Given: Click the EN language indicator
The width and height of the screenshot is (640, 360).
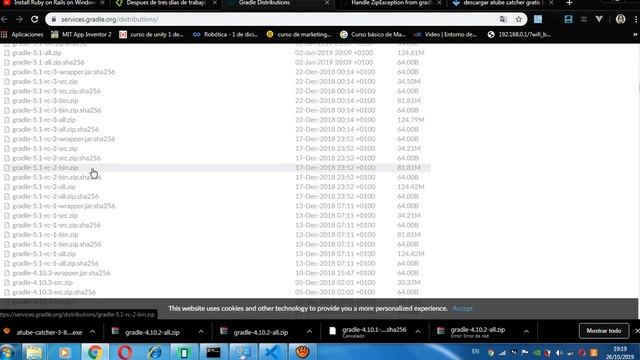Looking at the screenshot, I should pyautogui.click(x=476, y=351).
